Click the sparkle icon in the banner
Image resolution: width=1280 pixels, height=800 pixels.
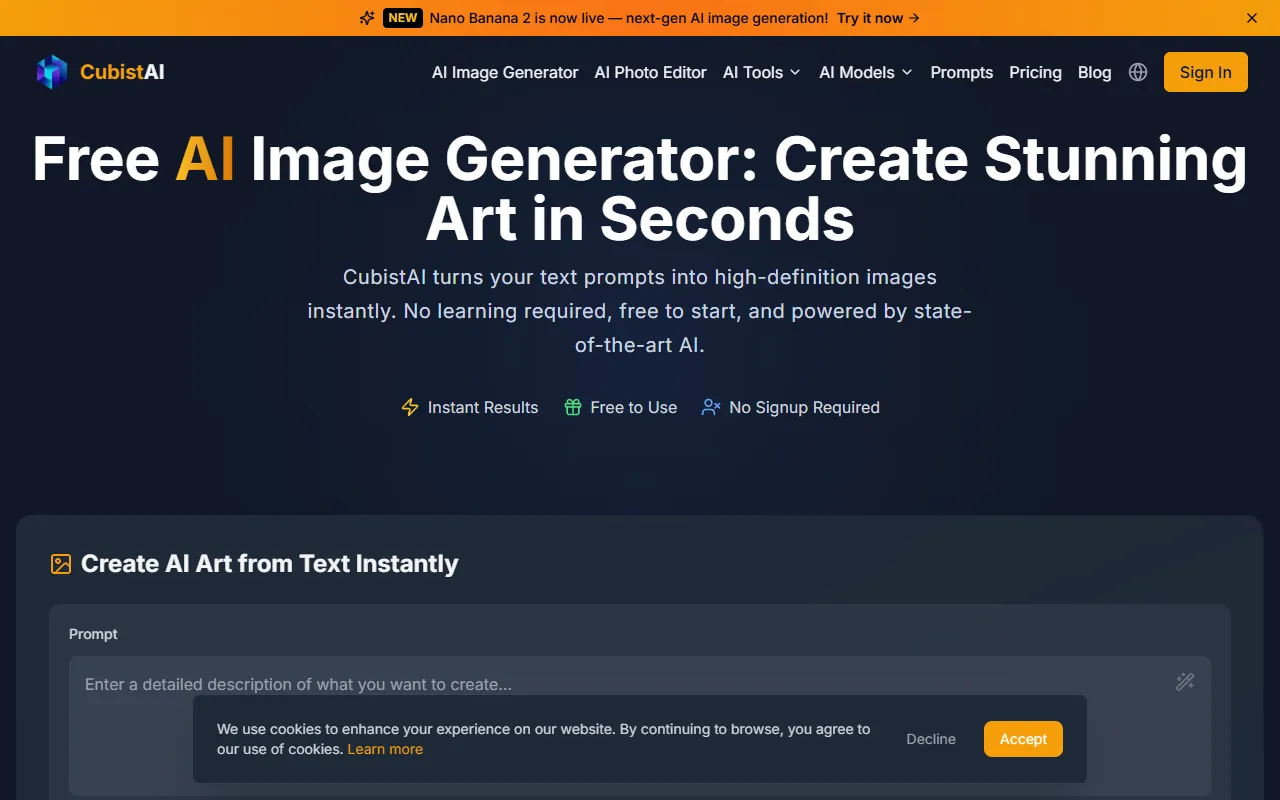(367, 18)
